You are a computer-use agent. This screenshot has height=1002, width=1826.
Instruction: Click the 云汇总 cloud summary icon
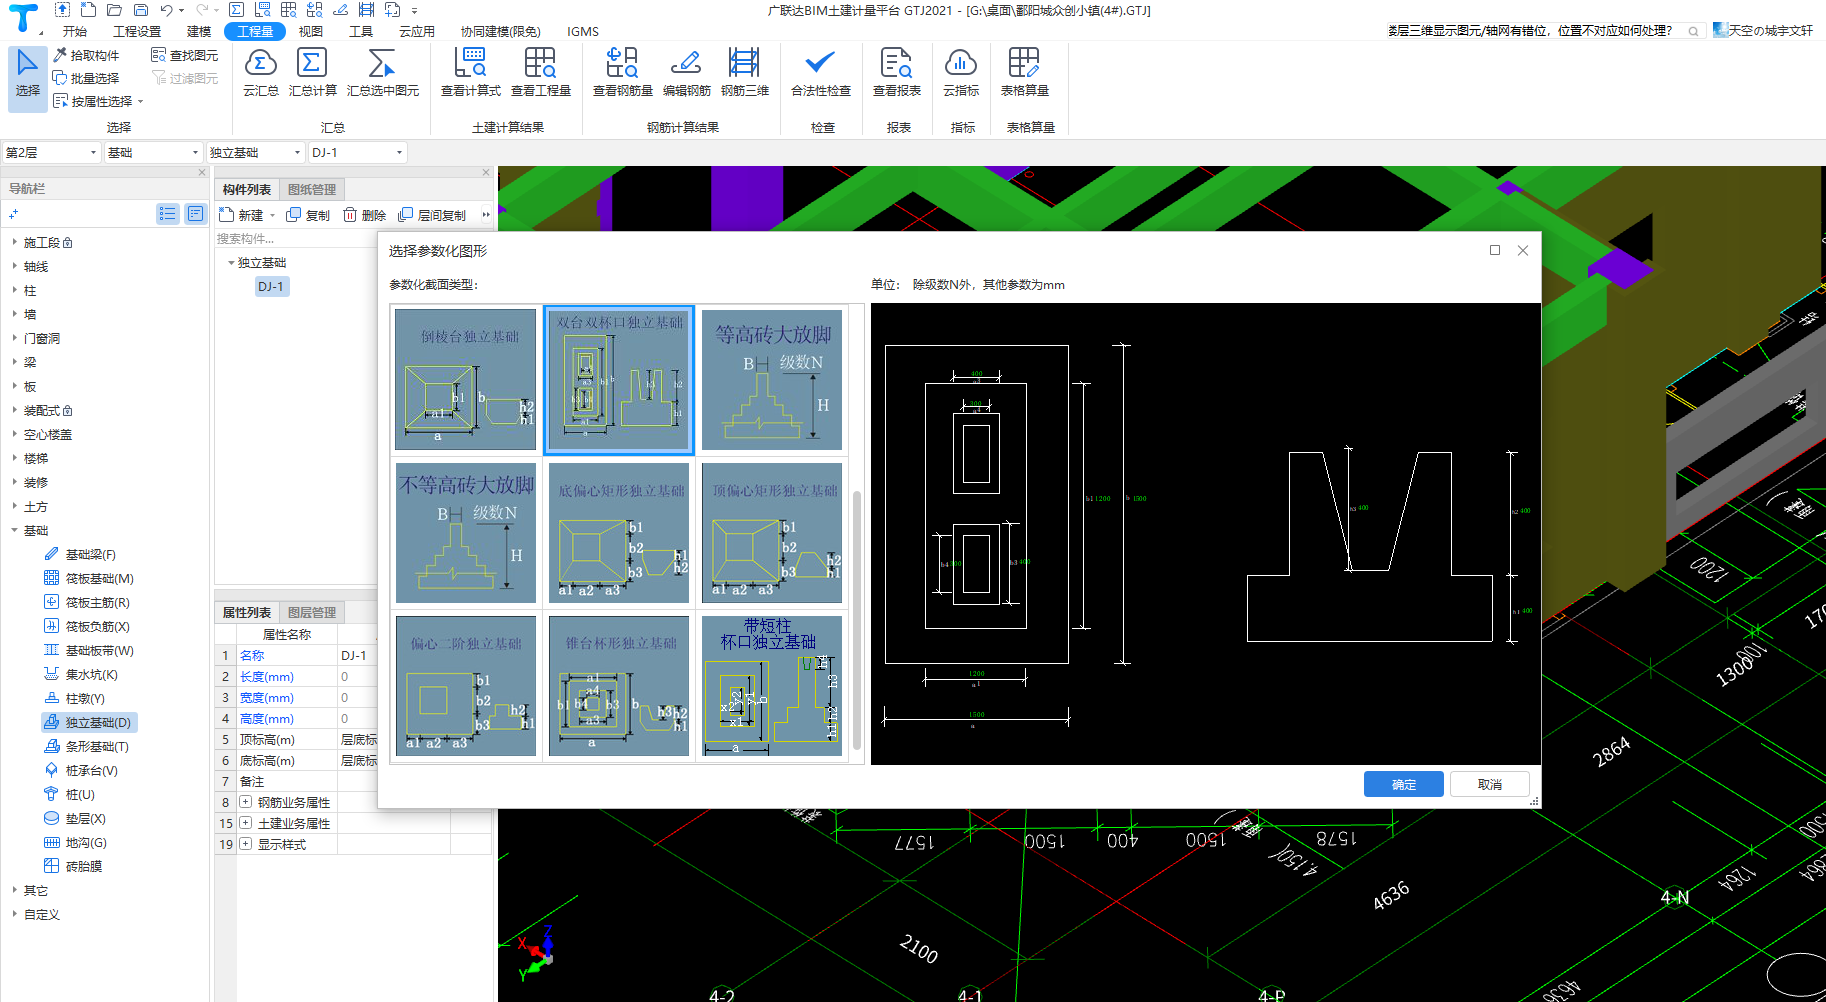click(260, 72)
